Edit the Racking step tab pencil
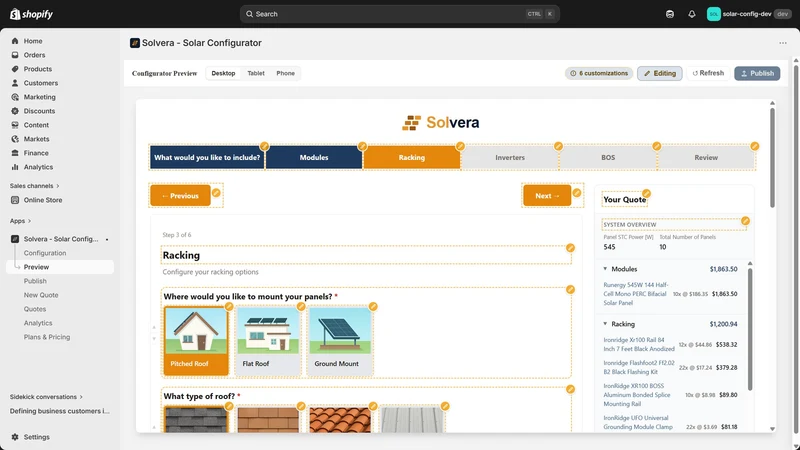The height and width of the screenshot is (450, 800). pyautogui.click(x=460, y=146)
